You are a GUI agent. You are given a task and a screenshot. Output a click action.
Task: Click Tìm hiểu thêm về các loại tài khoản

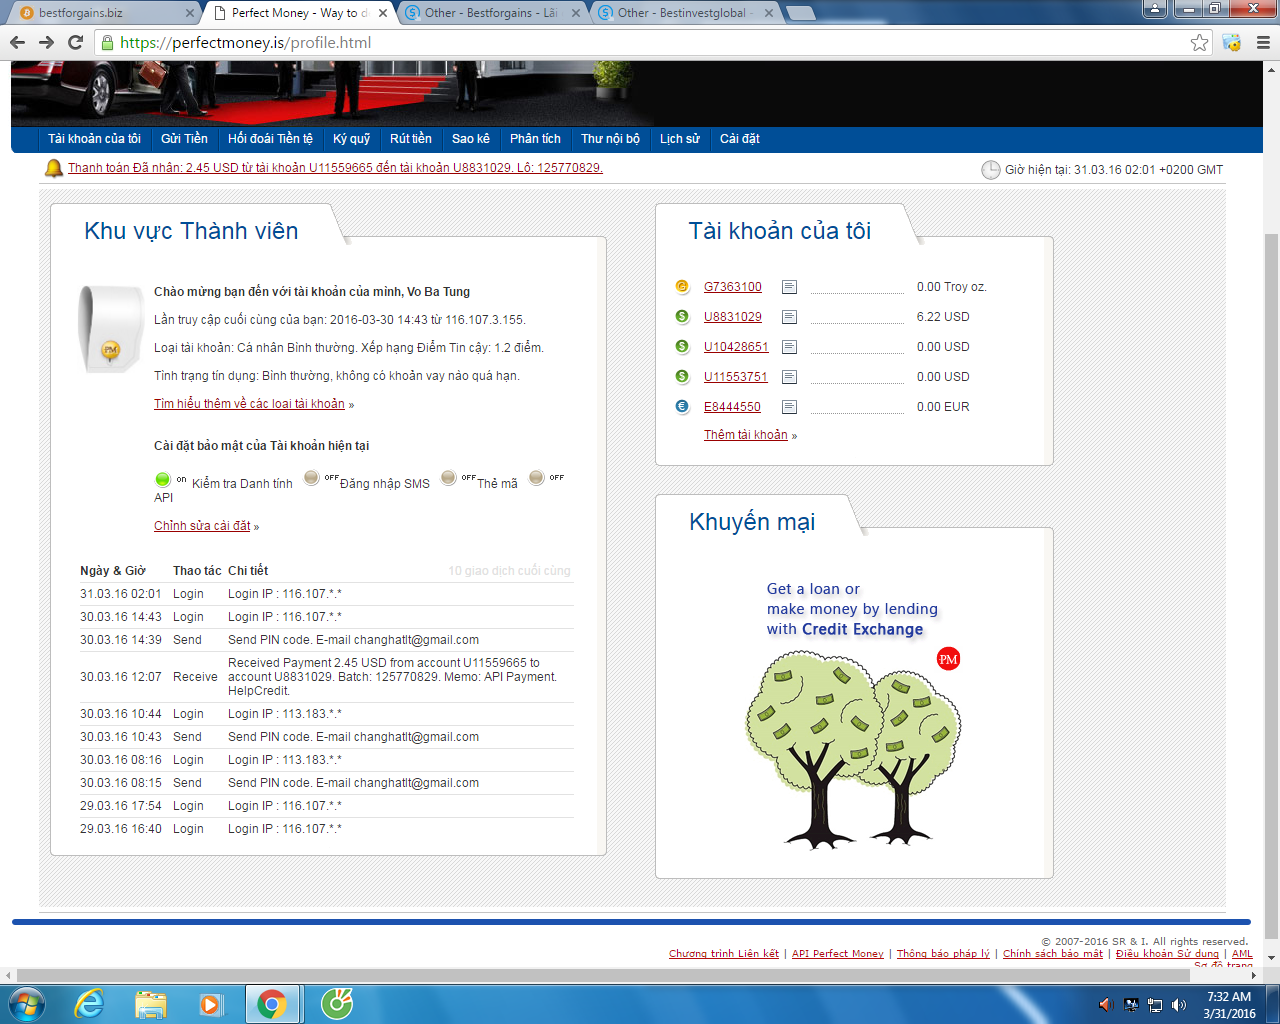249,404
